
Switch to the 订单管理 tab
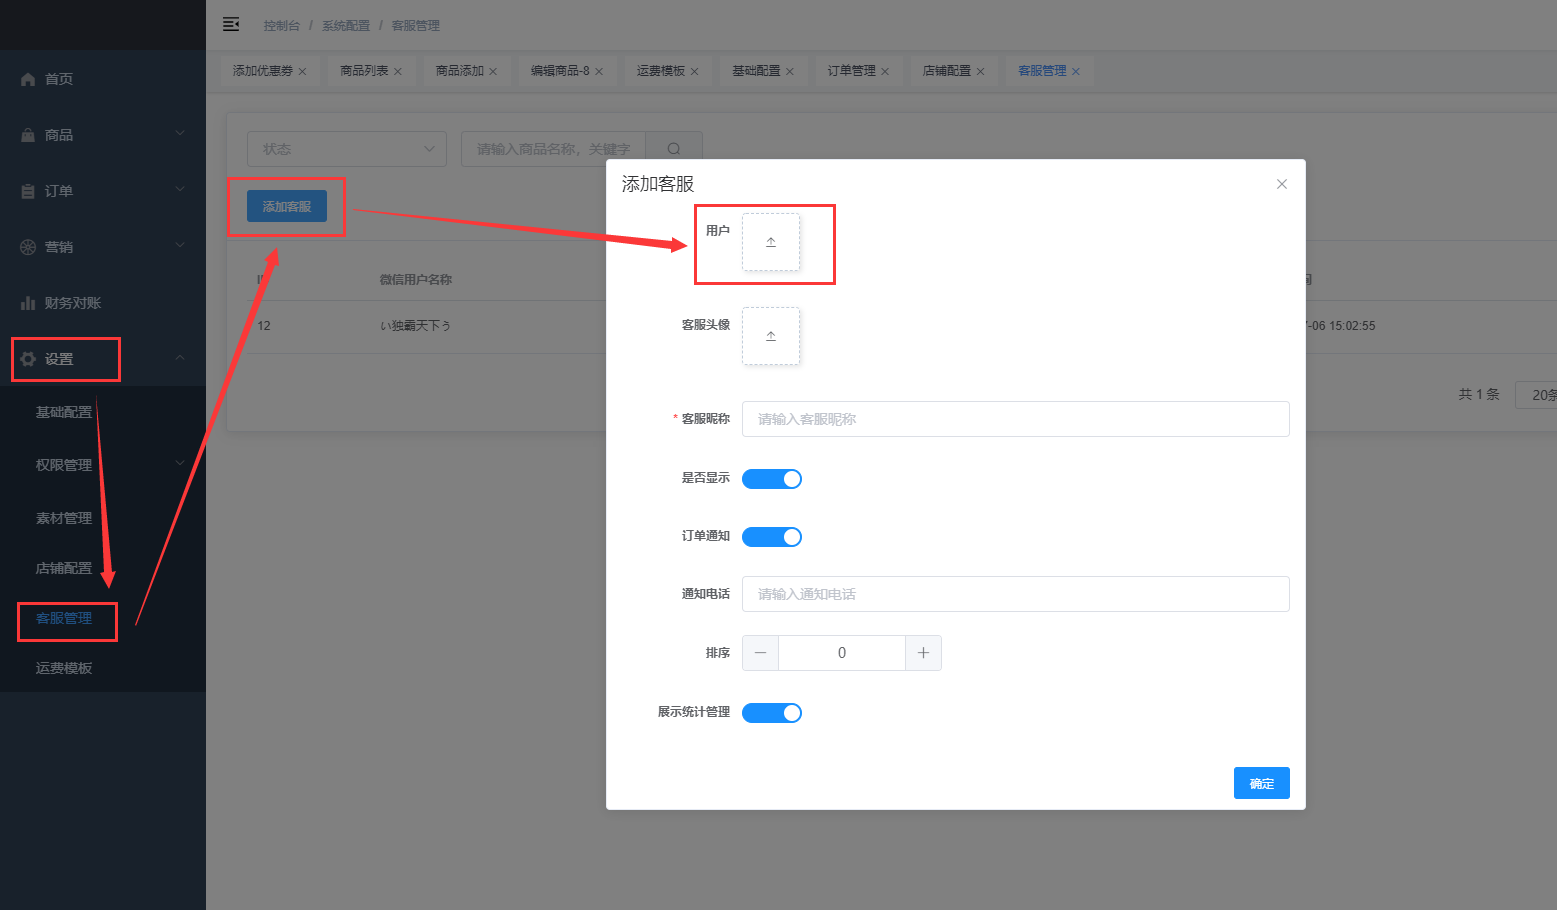click(852, 71)
